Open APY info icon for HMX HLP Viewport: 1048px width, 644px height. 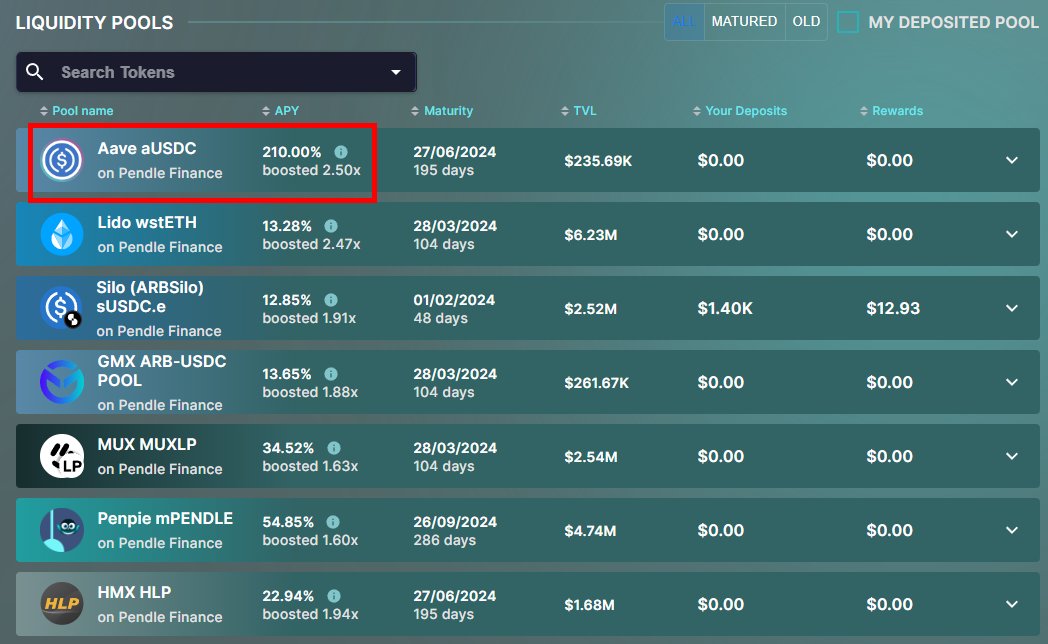(x=334, y=596)
